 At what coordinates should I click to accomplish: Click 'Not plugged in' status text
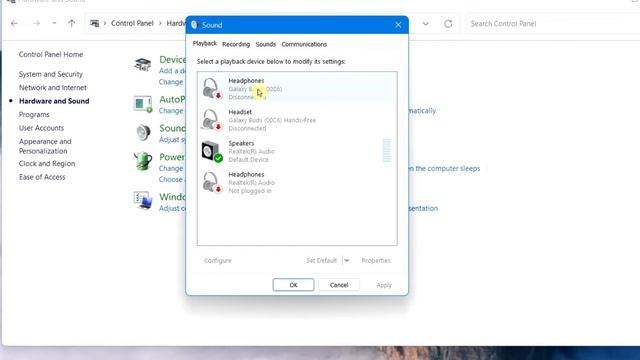click(x=250, y=191)
